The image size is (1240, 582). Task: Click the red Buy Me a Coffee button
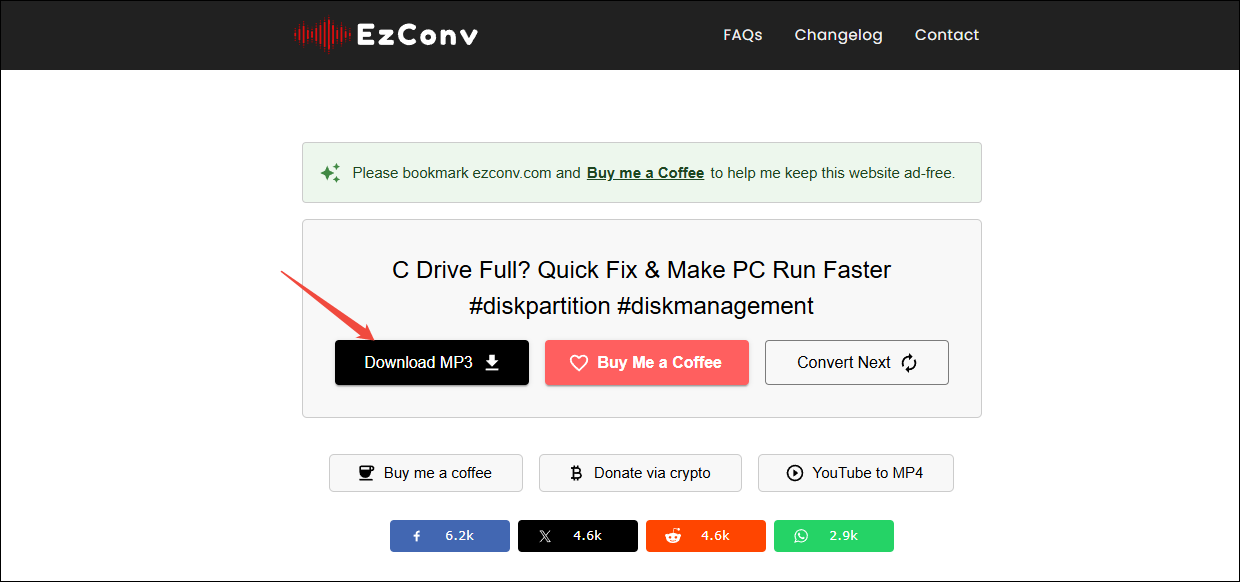647,362
